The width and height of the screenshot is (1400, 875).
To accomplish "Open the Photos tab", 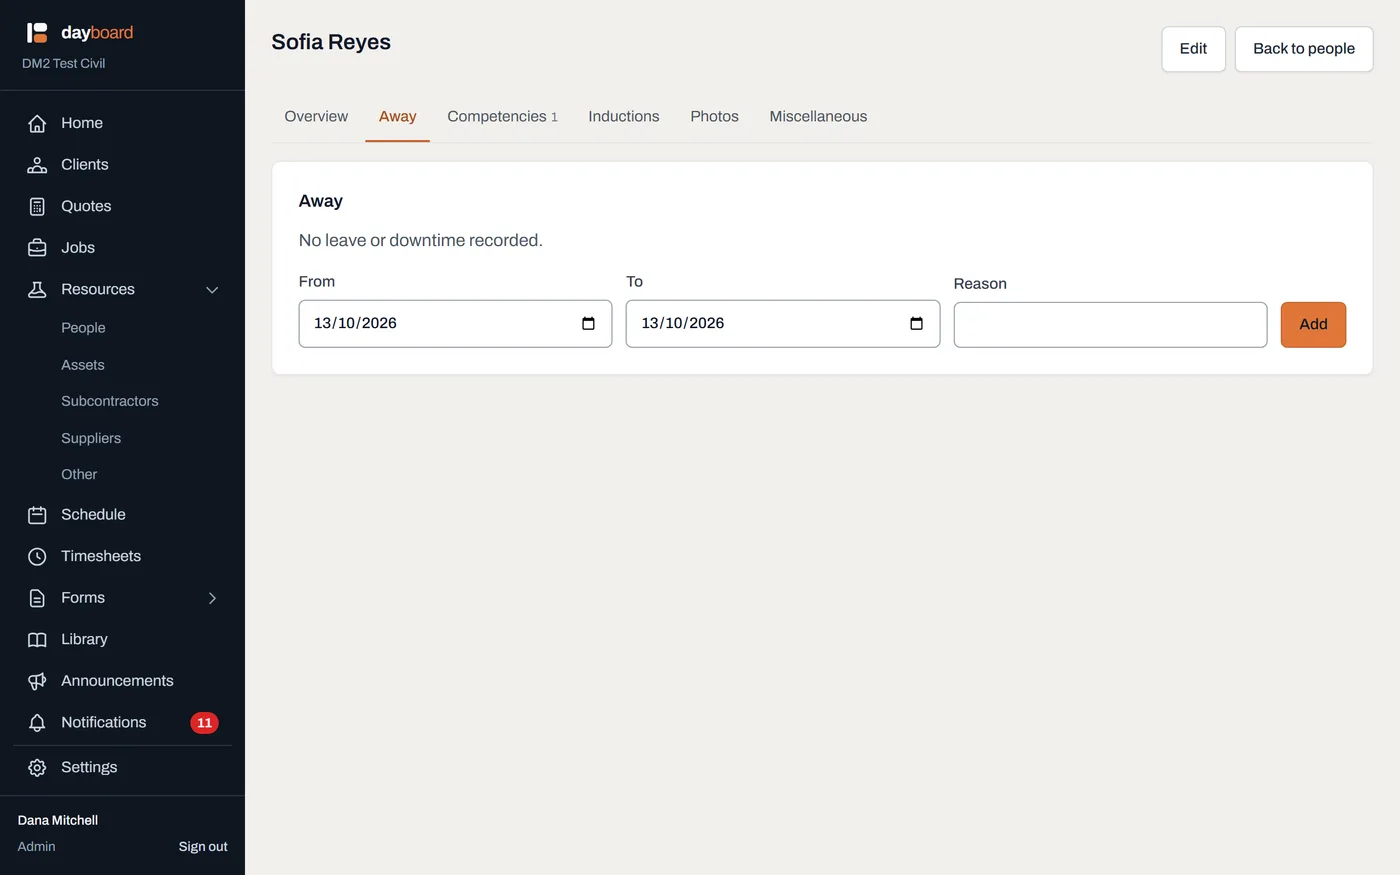I will [714, 116].
